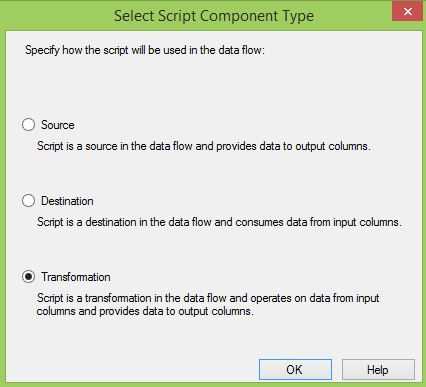
Task: Click the "Source" option label text
Action: [x=58, y=125]
